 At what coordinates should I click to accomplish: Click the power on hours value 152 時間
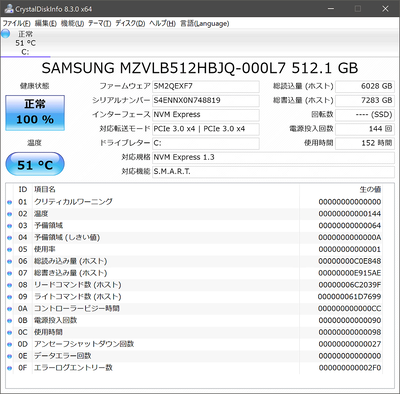[x=365, y=143]
